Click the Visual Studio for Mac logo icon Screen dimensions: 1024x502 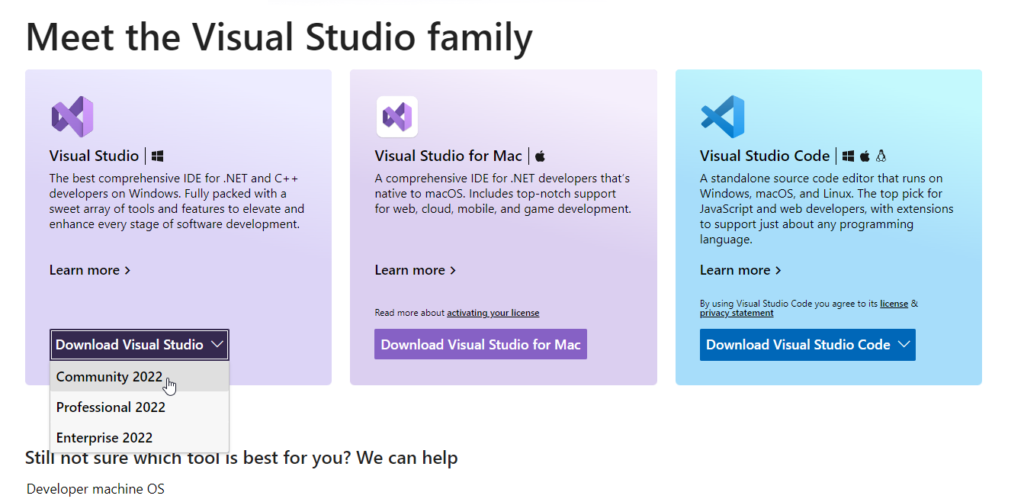[397, 116]
